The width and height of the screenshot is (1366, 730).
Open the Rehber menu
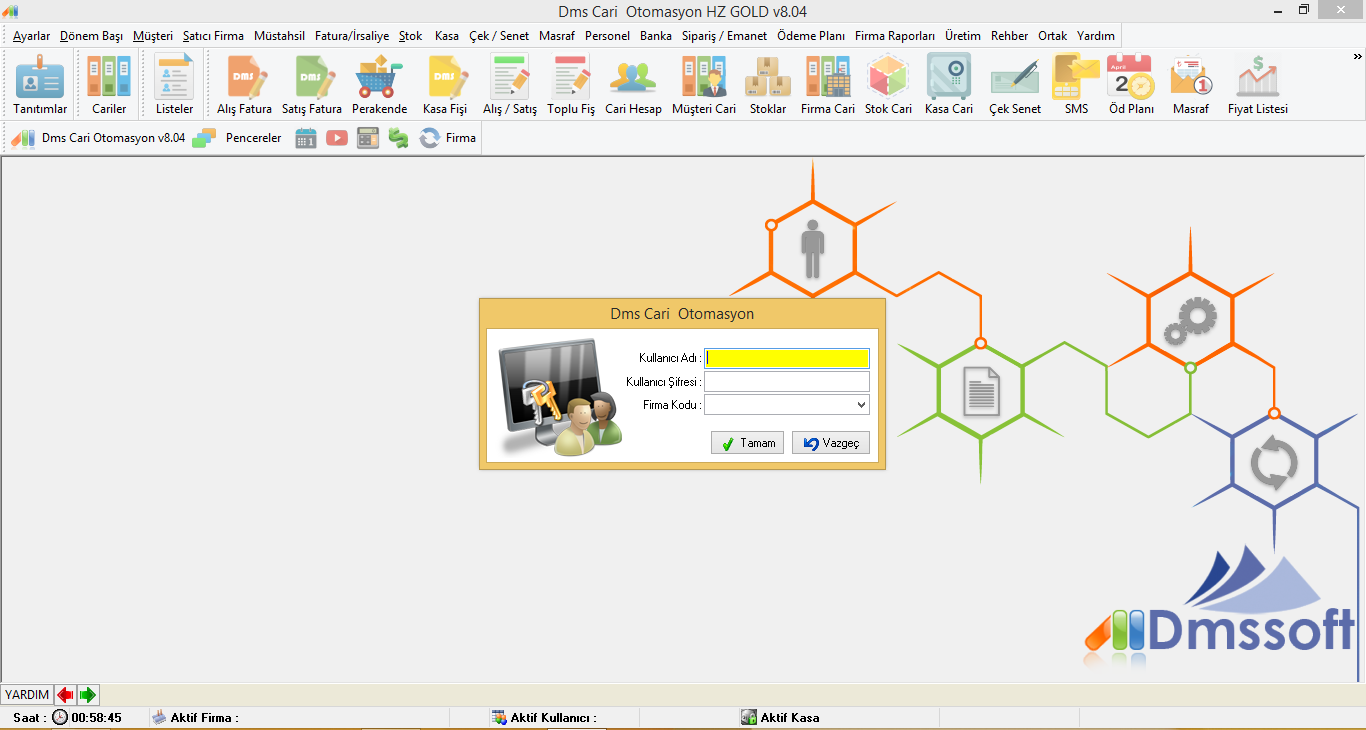(1010, 36)
